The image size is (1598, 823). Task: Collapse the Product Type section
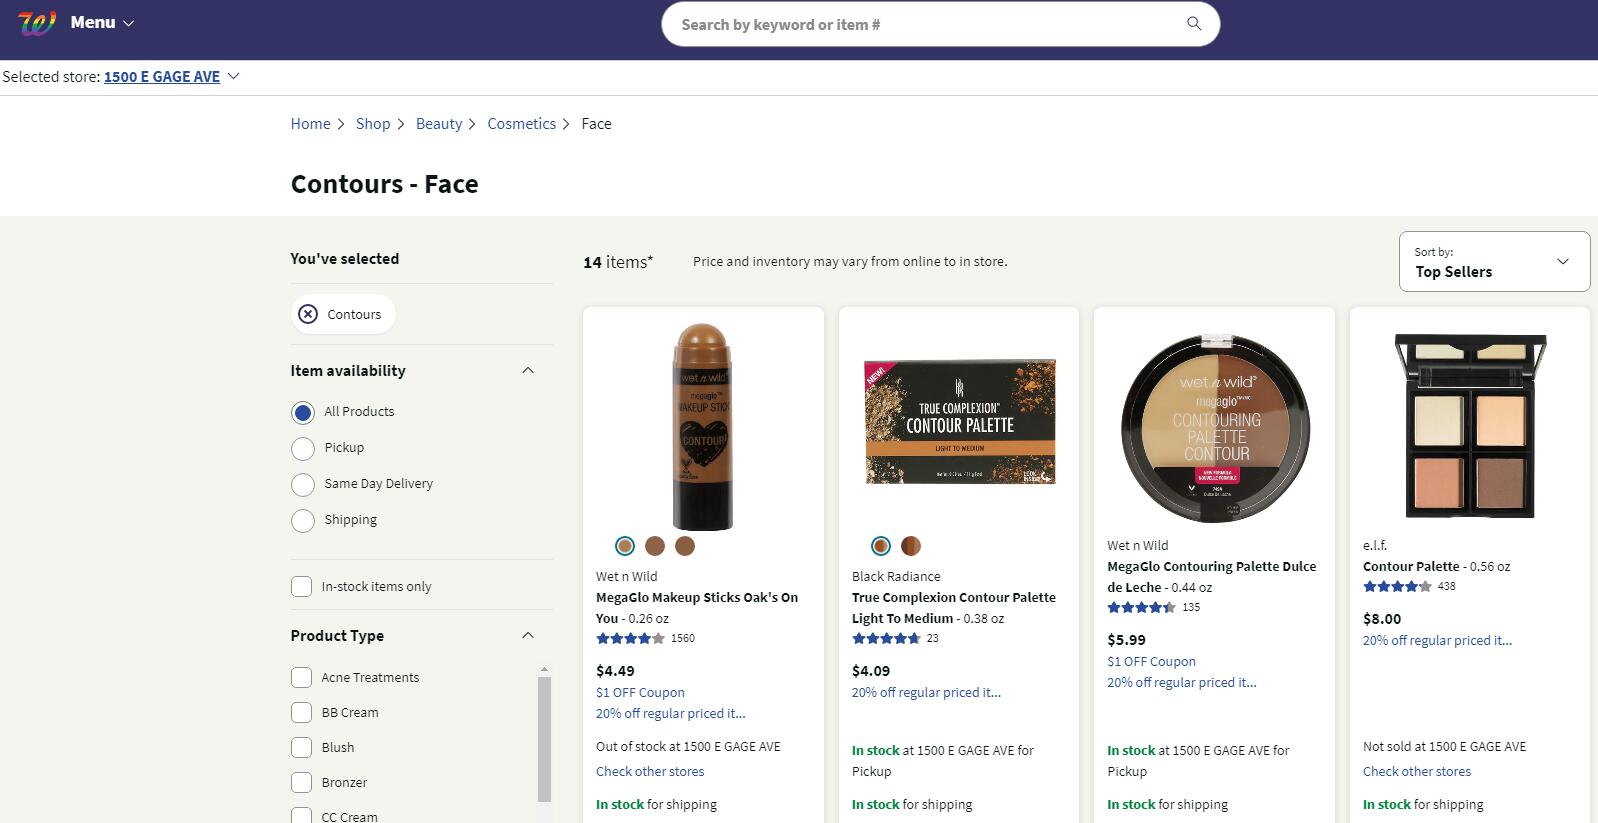[x=528, y=636]
